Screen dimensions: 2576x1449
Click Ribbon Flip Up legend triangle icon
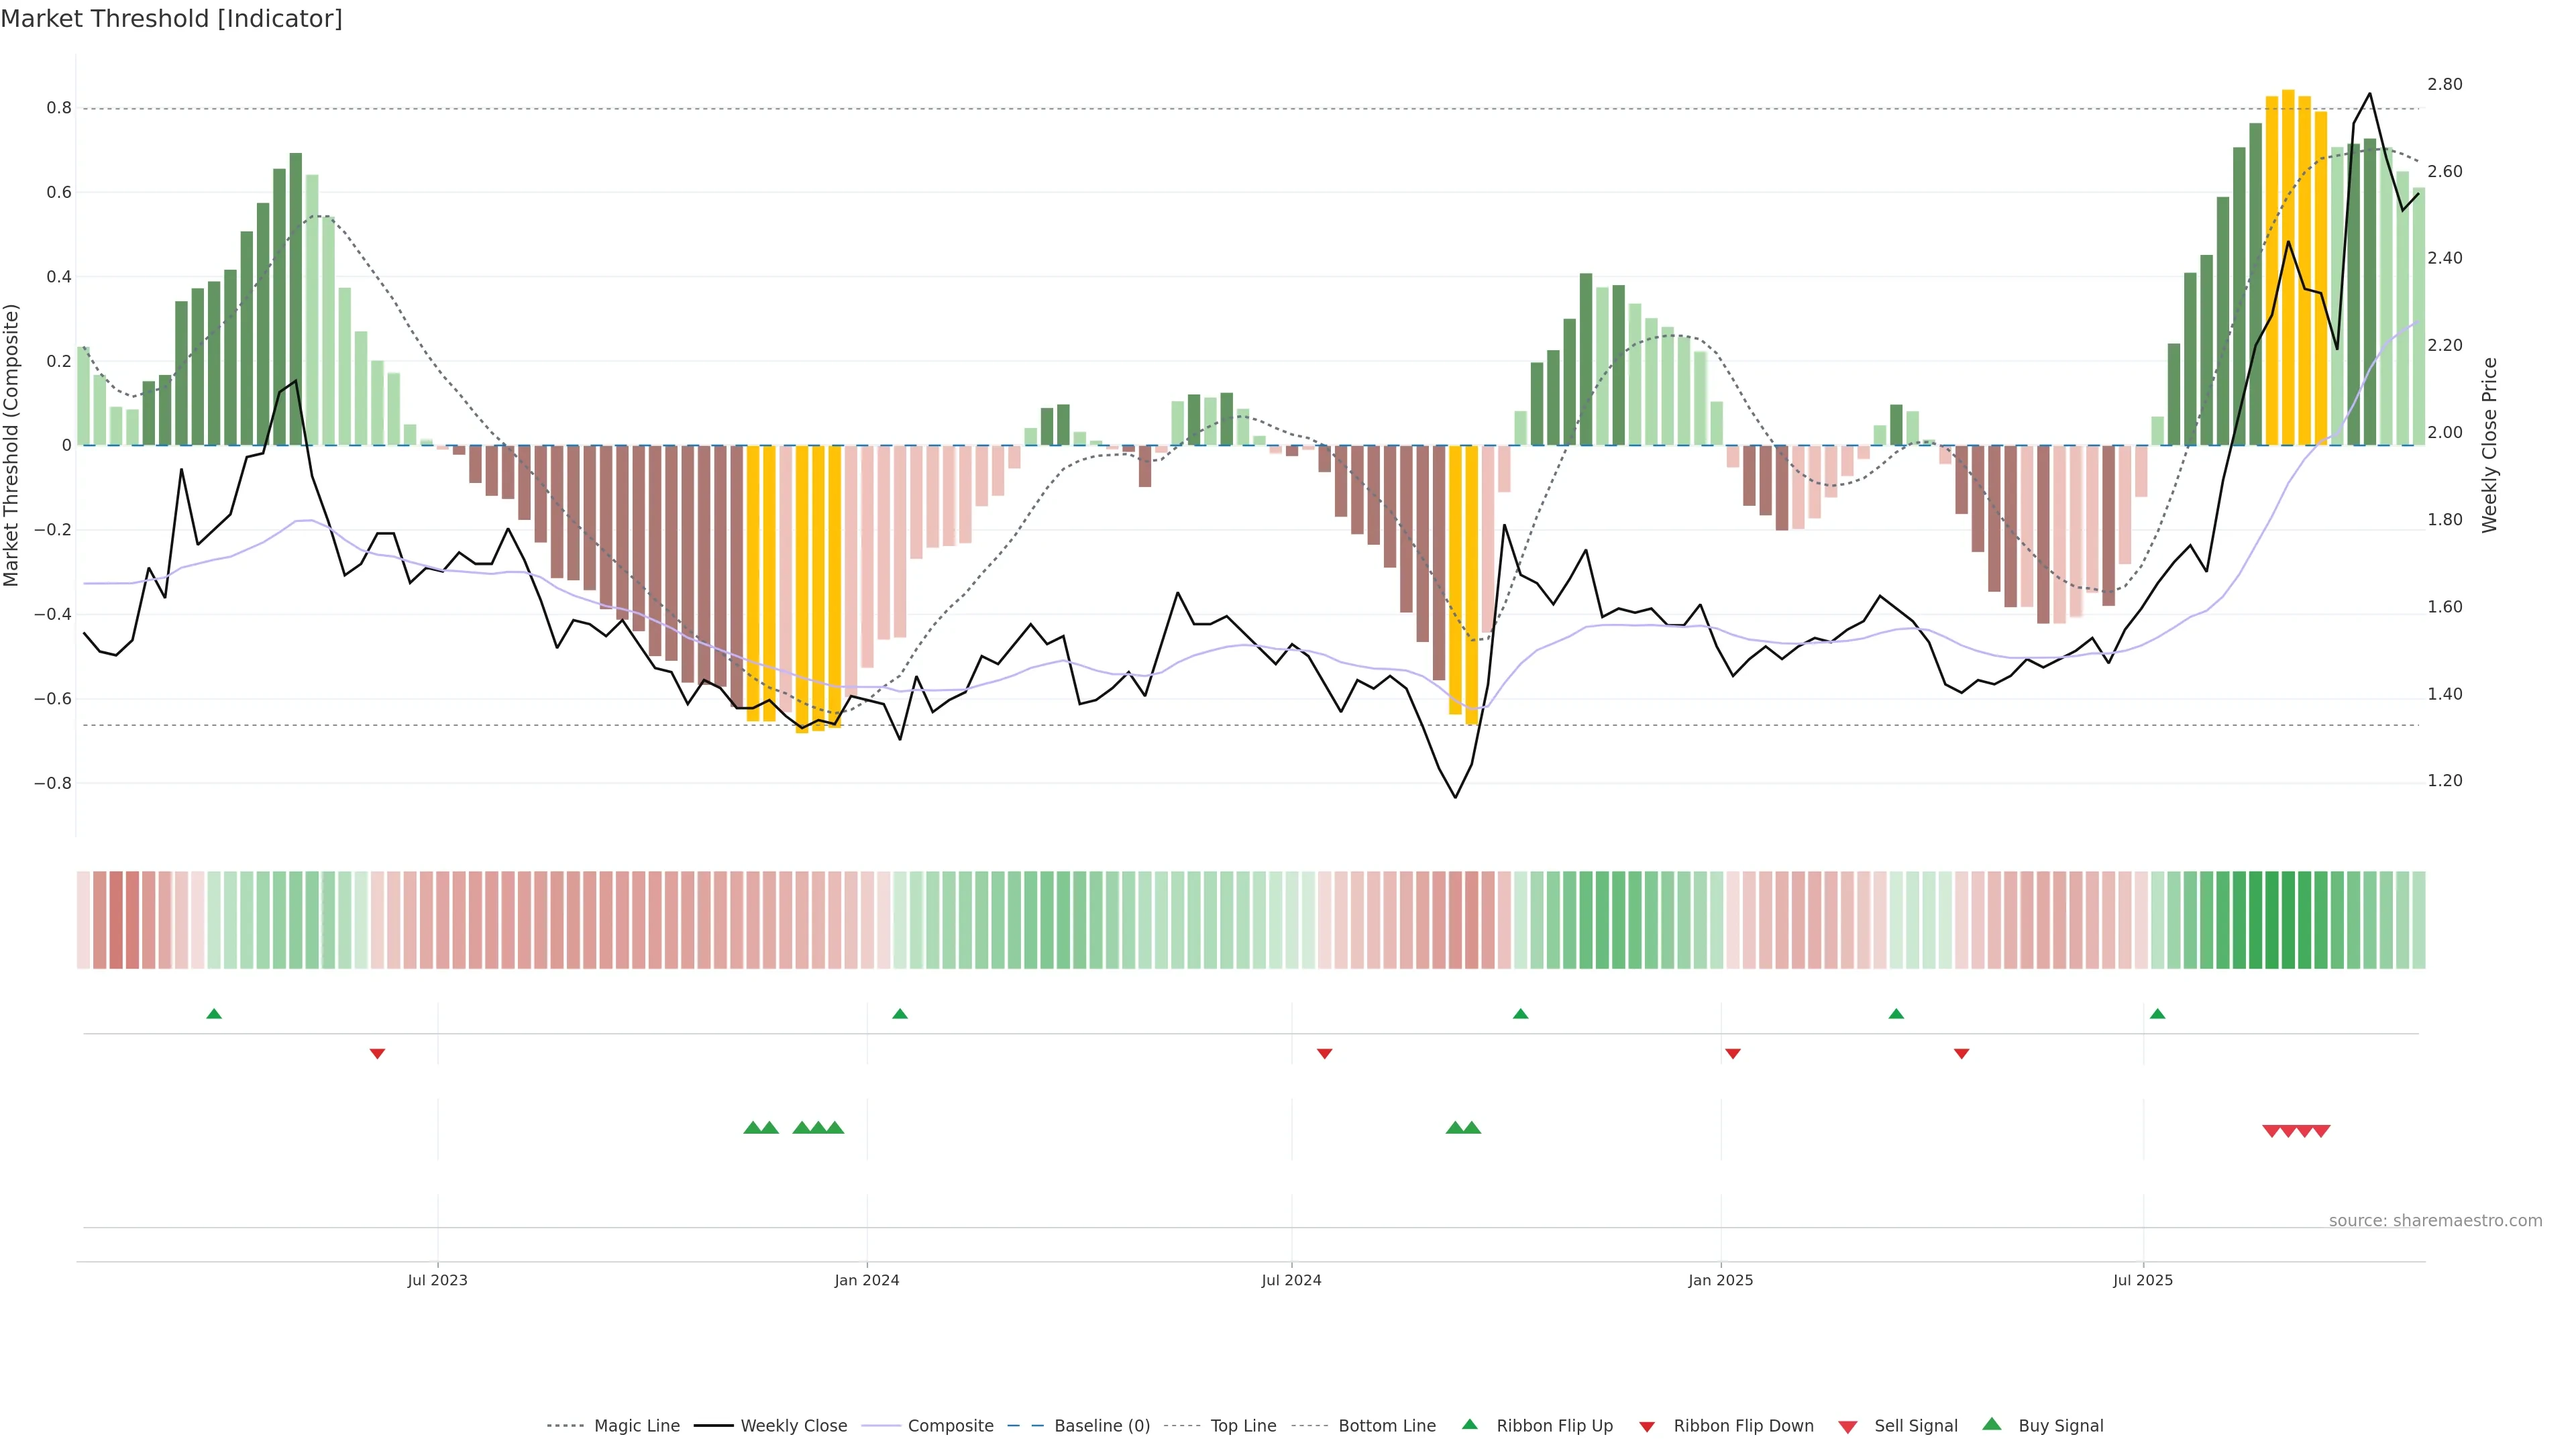coord(1469,1425)
